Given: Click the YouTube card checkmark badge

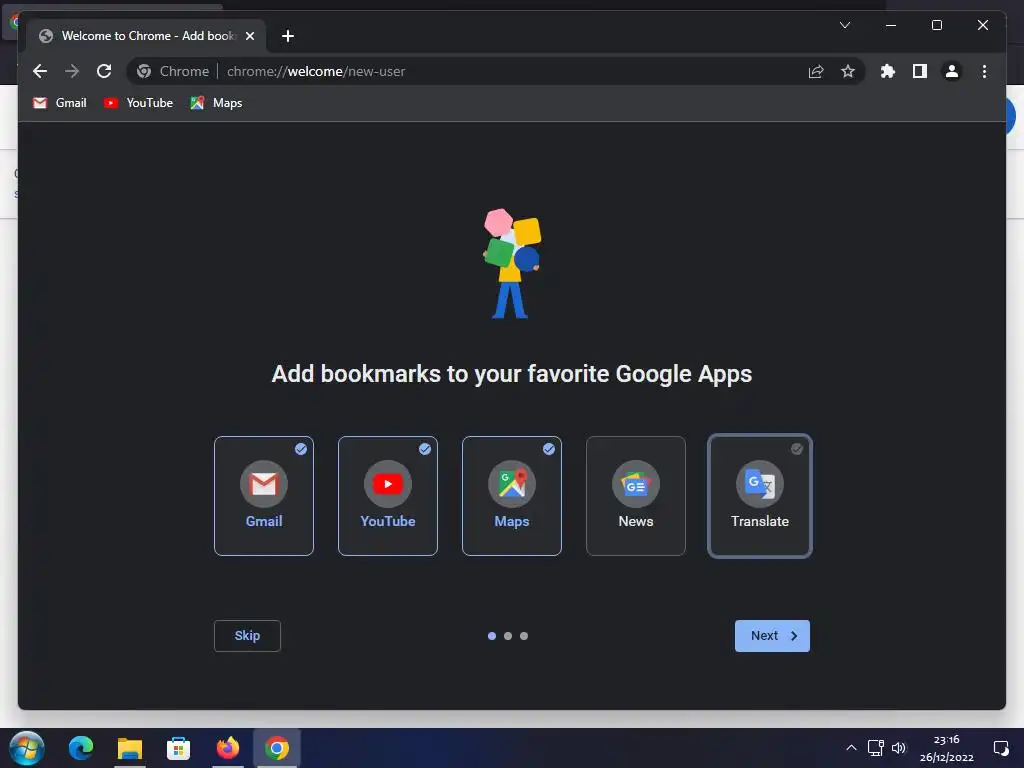Looking at the screenshot, I should point(424,449).
